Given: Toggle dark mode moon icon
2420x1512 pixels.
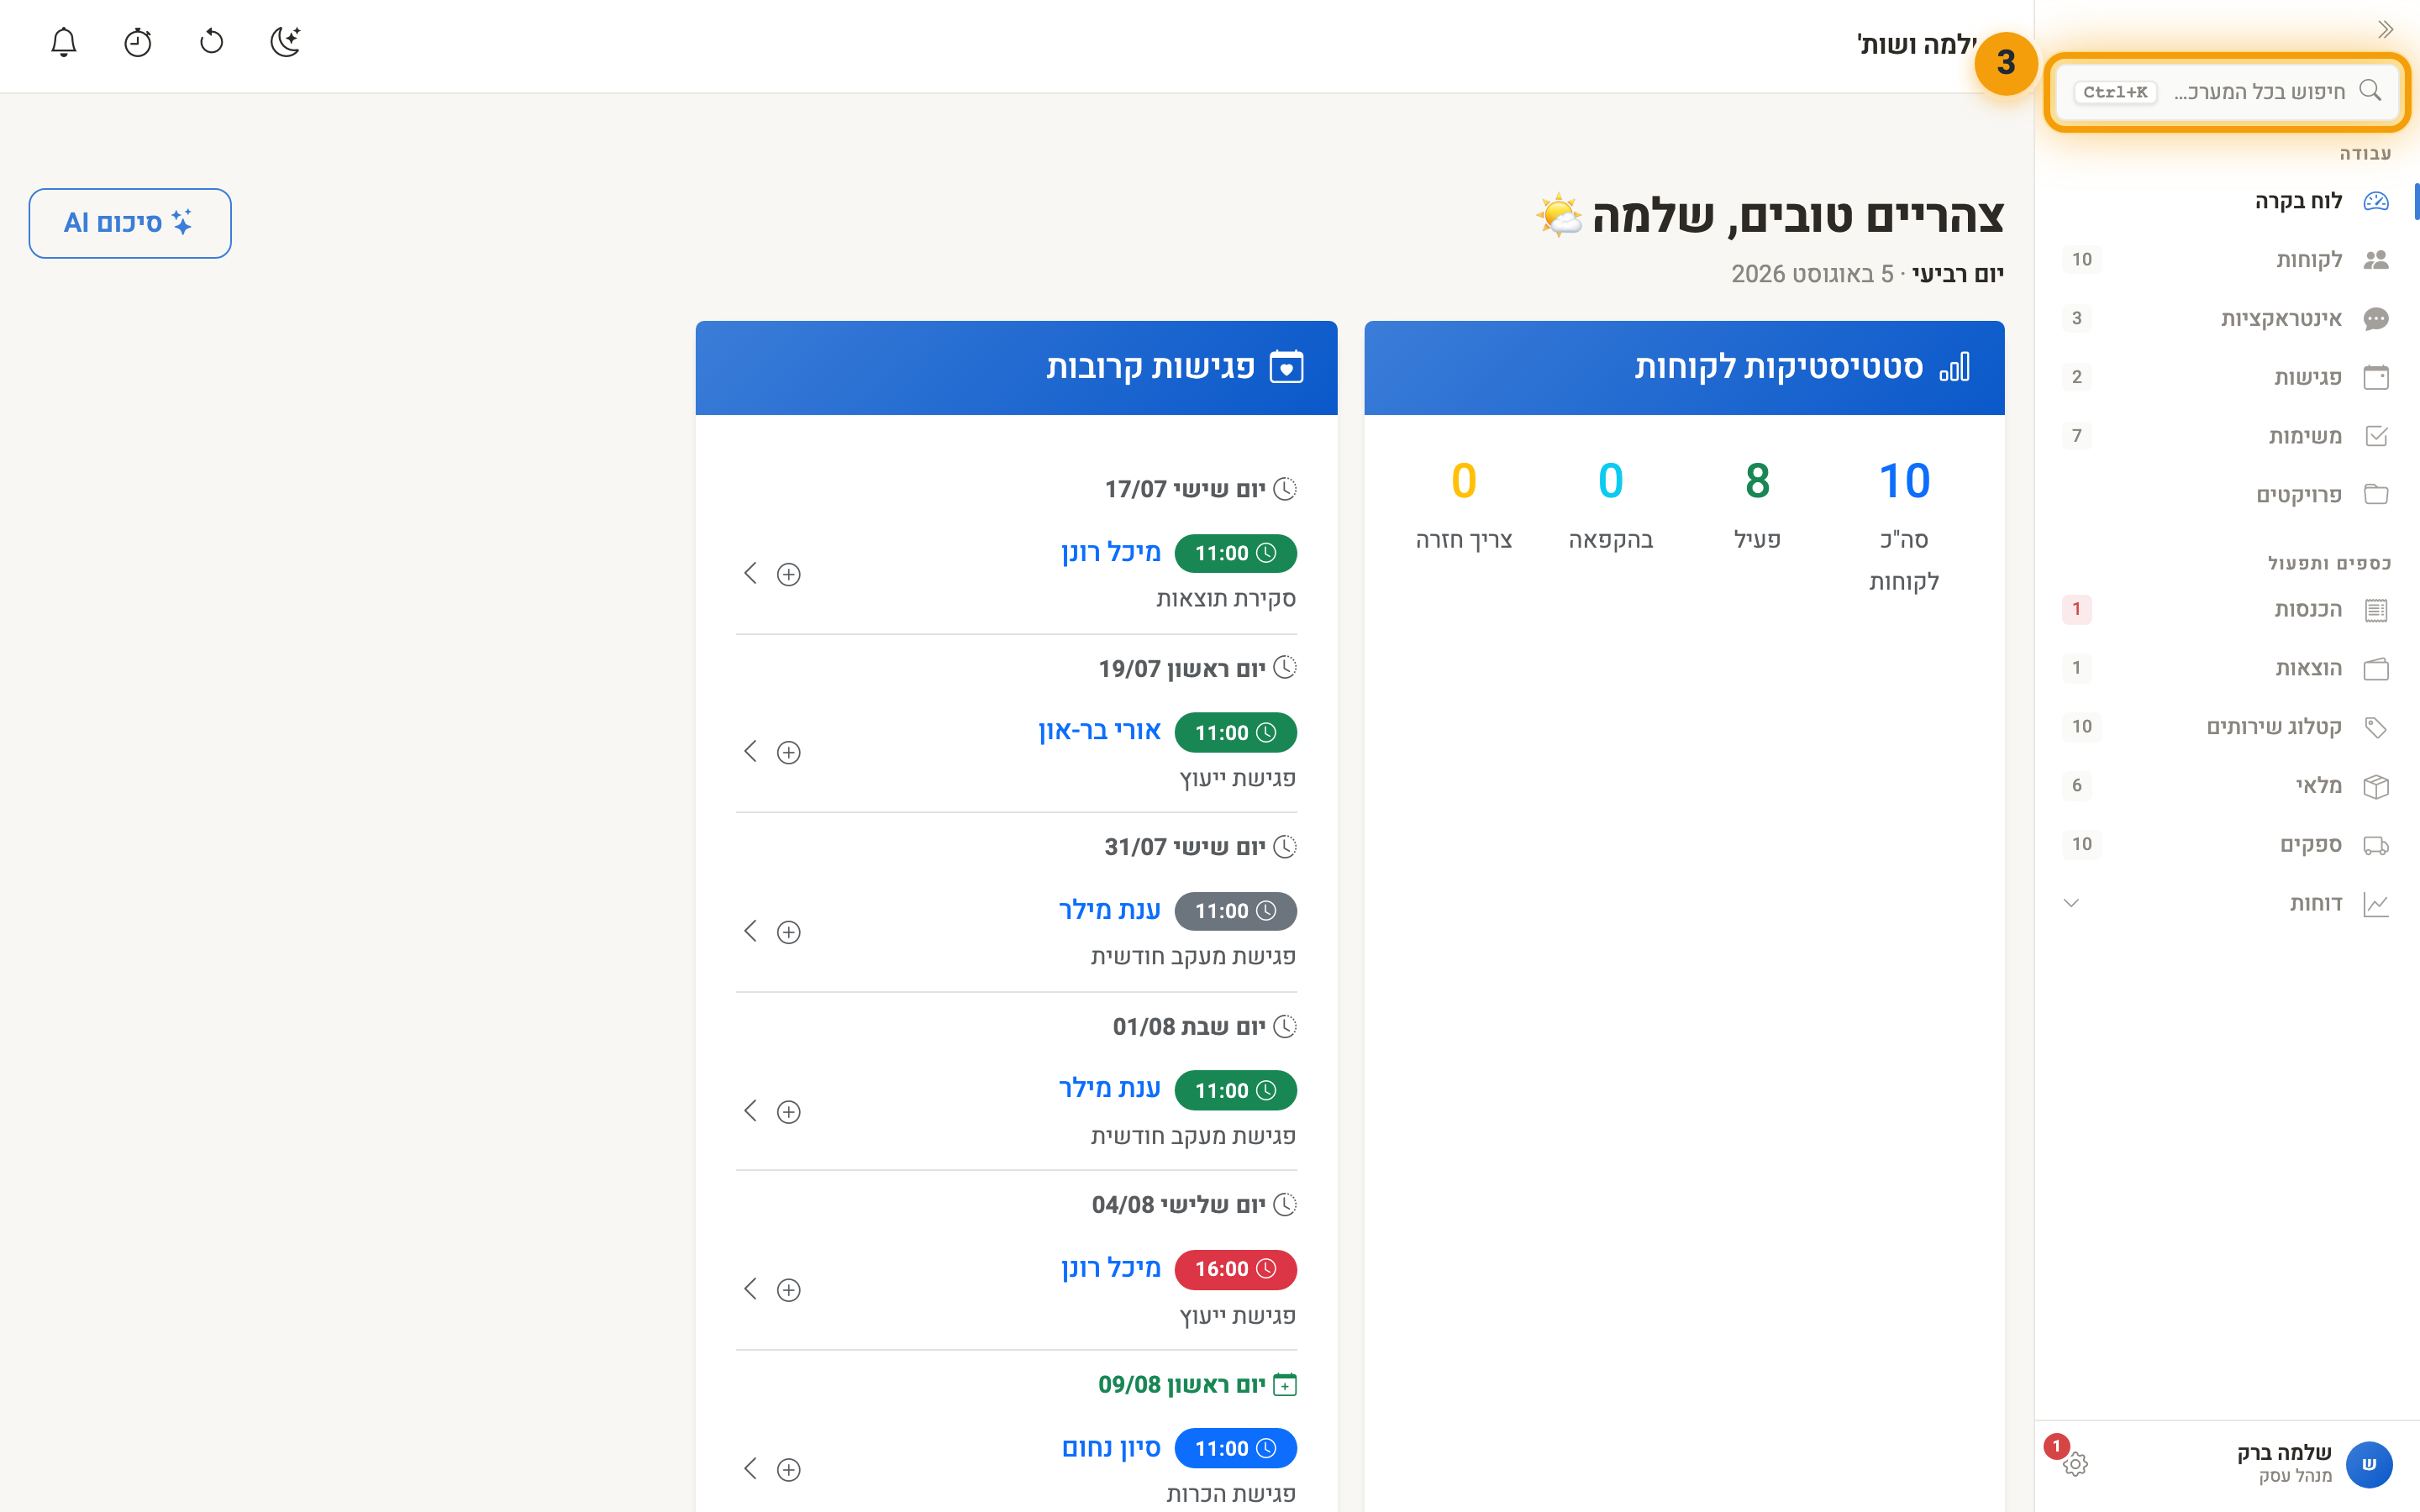Looking at the screenshot, I should [286, 42].
